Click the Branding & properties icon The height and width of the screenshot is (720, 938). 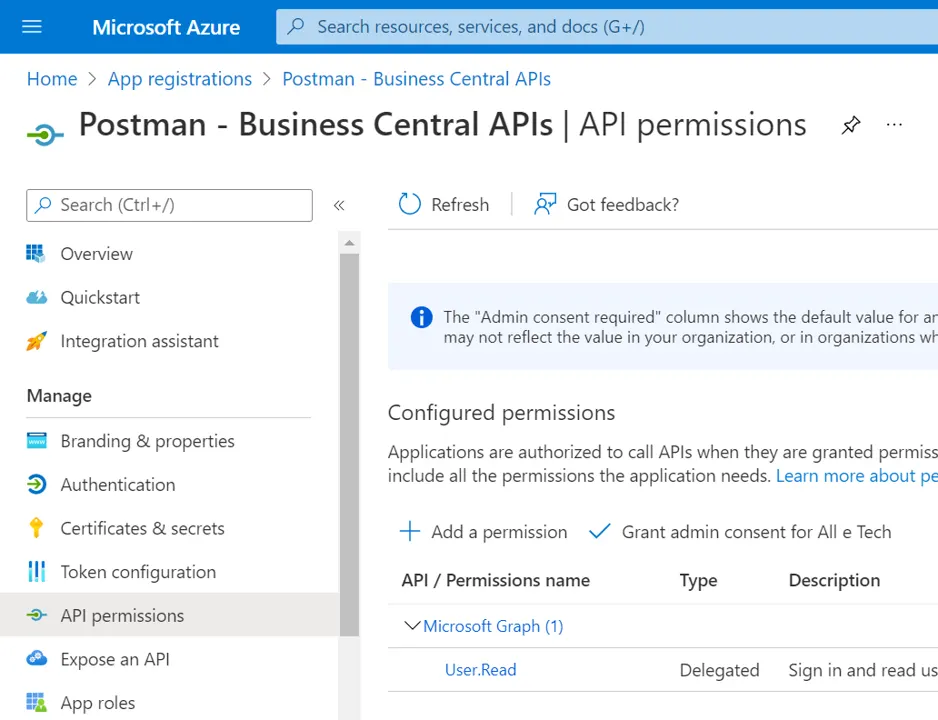pos(36,441)
